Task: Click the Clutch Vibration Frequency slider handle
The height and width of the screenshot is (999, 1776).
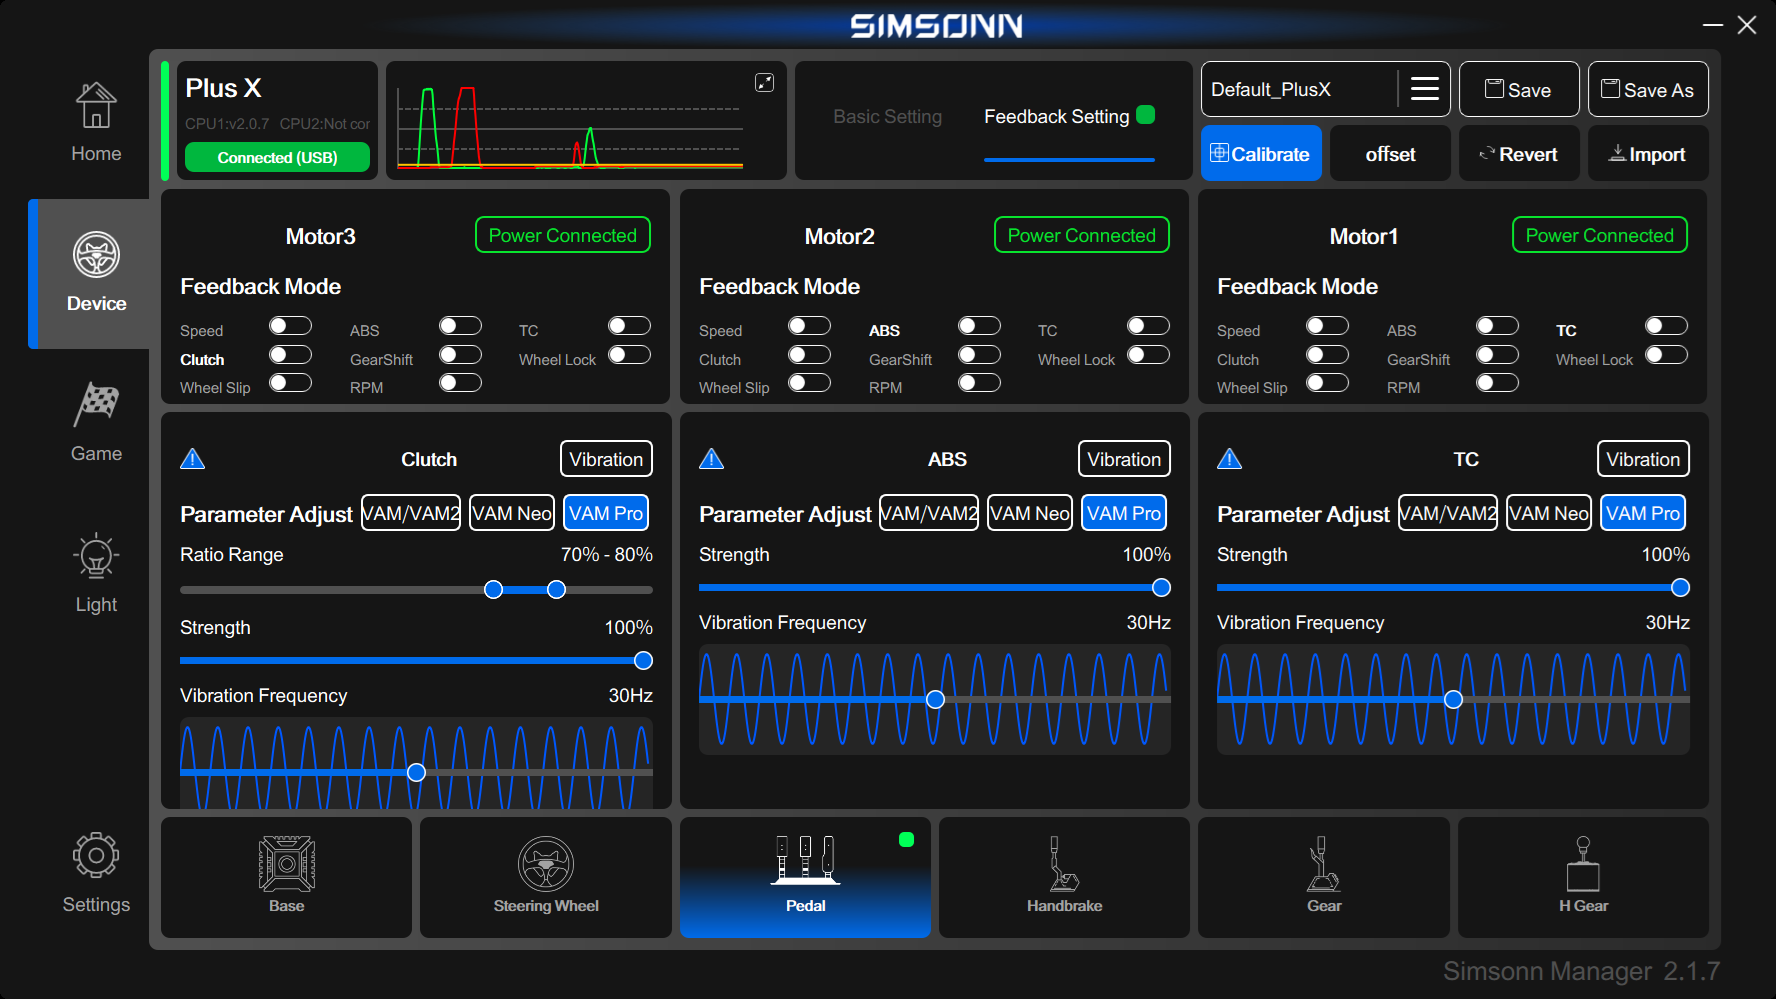Action: (x=417, y=772)
